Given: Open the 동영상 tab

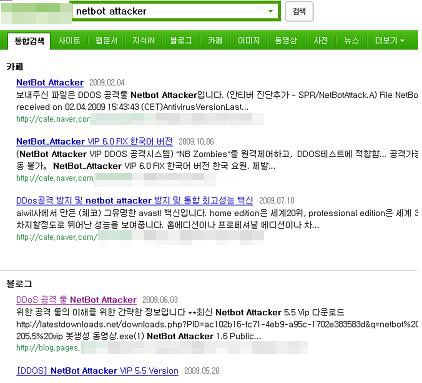Looking at the screenshot, I should [x=286, y=41].
